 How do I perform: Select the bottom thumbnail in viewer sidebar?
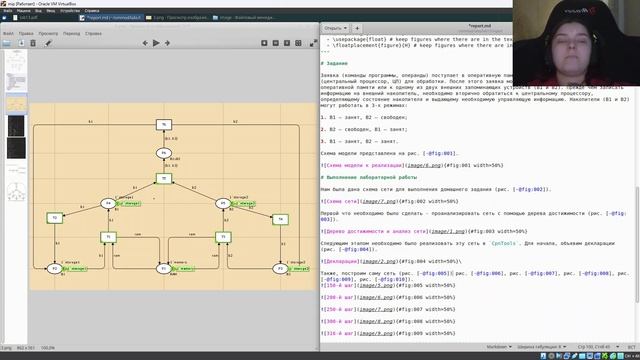pos(16,192)
